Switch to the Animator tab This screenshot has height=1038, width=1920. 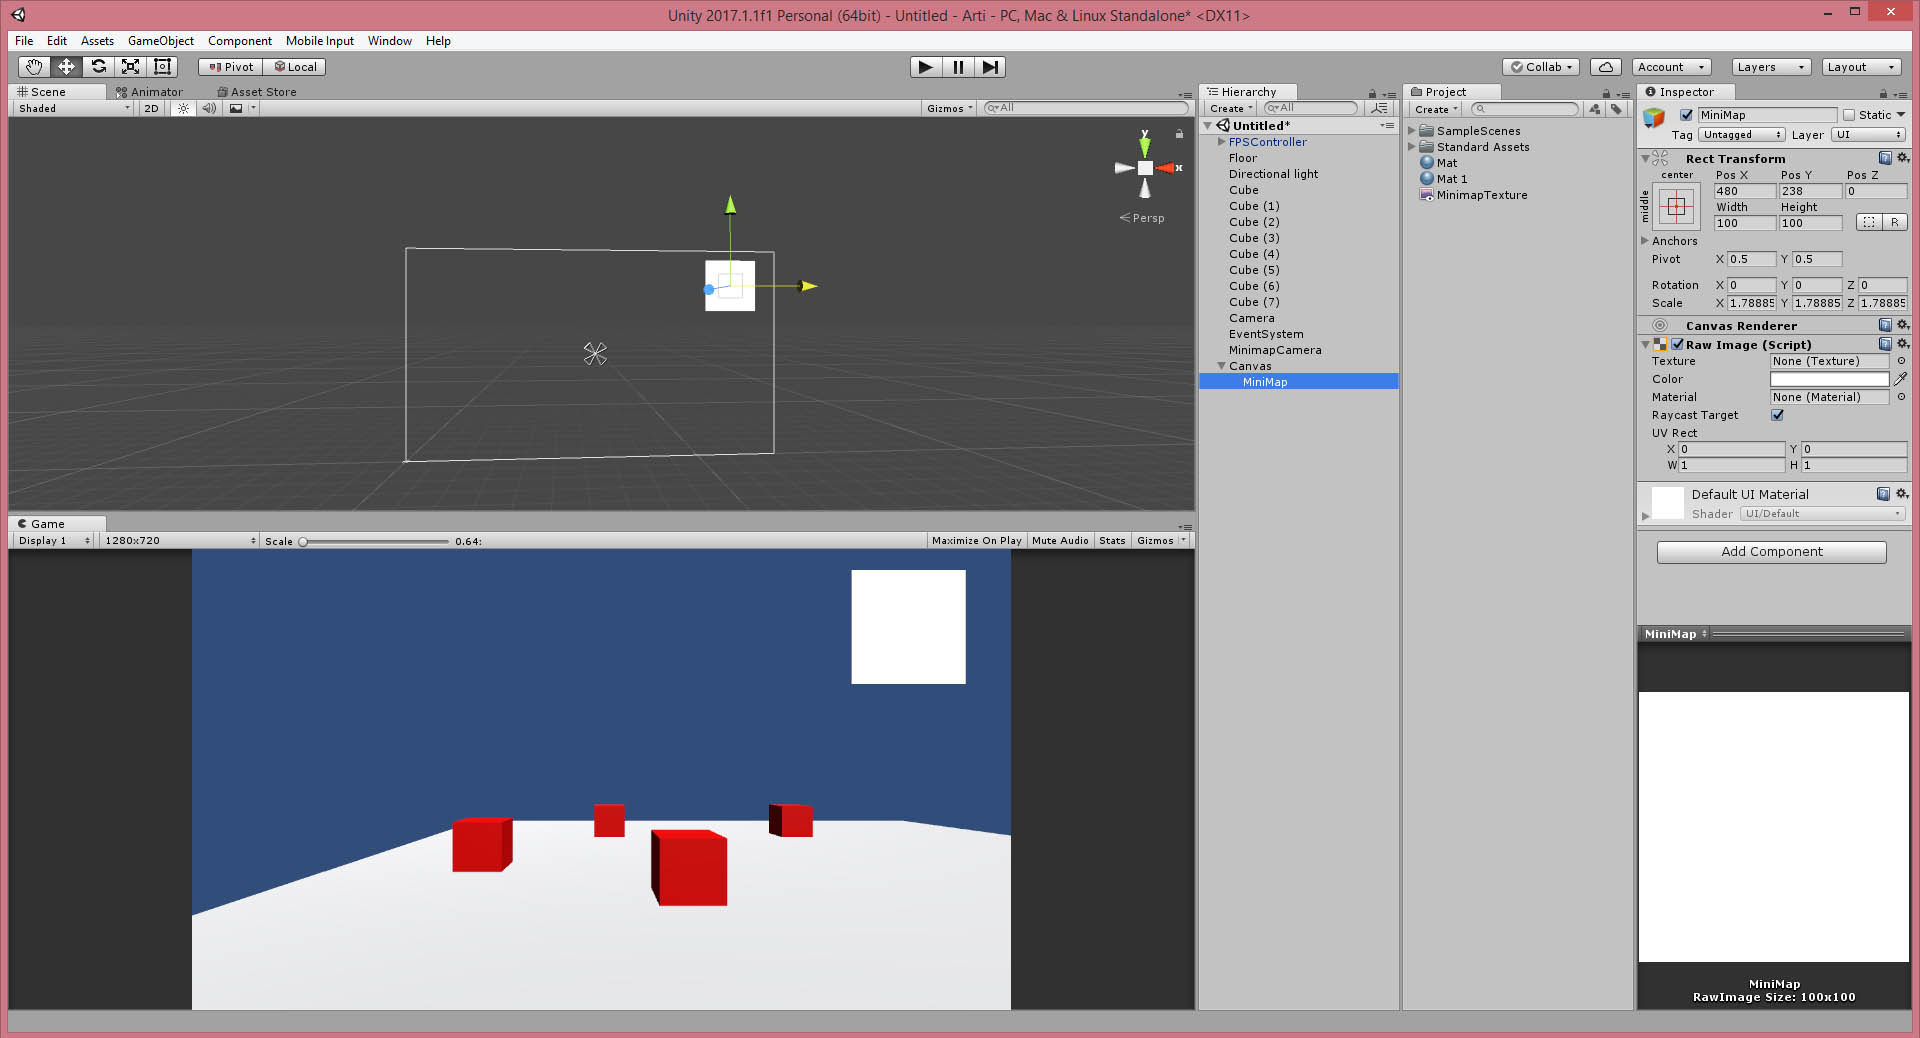[x=150, y=92]
